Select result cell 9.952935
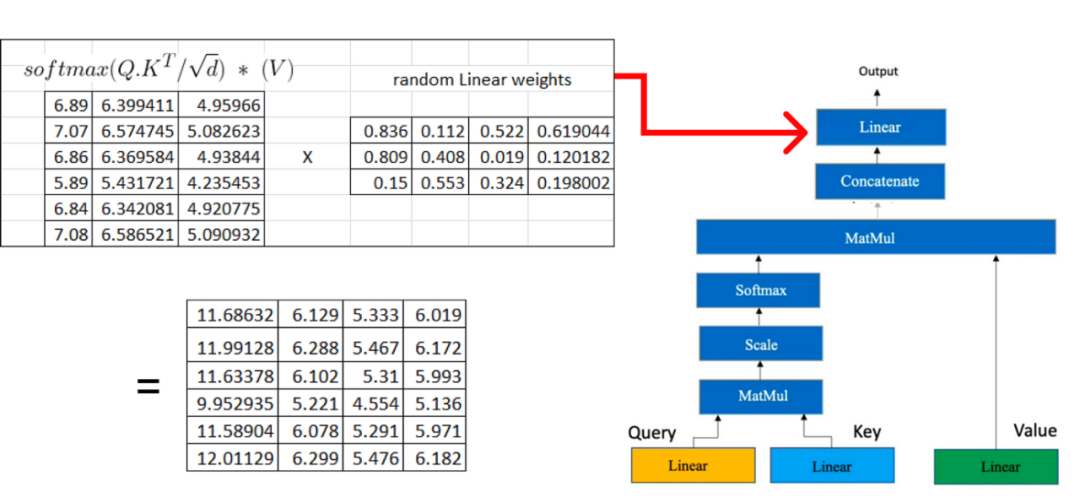The image size is (1080, 498). click(232, 404)
